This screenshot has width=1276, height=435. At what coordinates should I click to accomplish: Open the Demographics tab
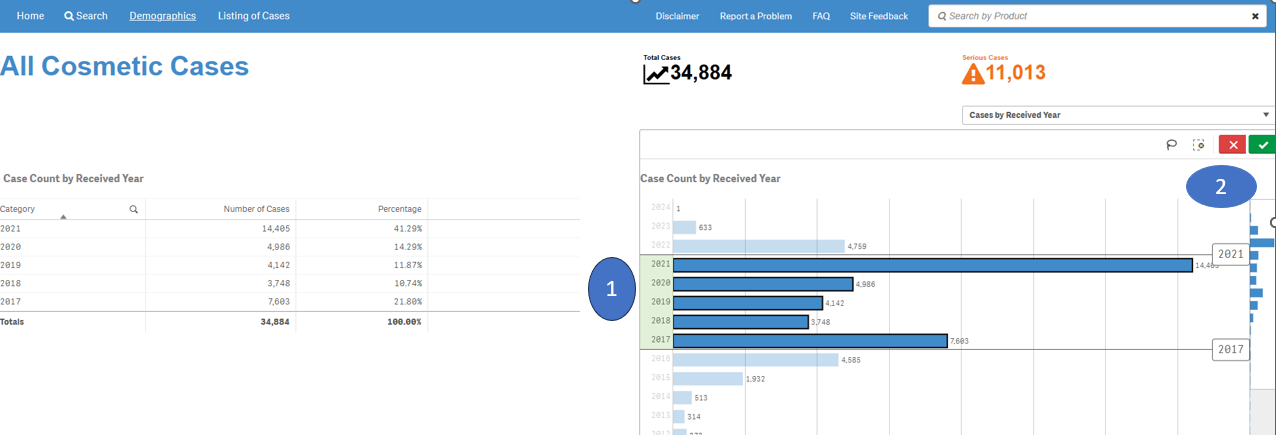pos(162,16)
